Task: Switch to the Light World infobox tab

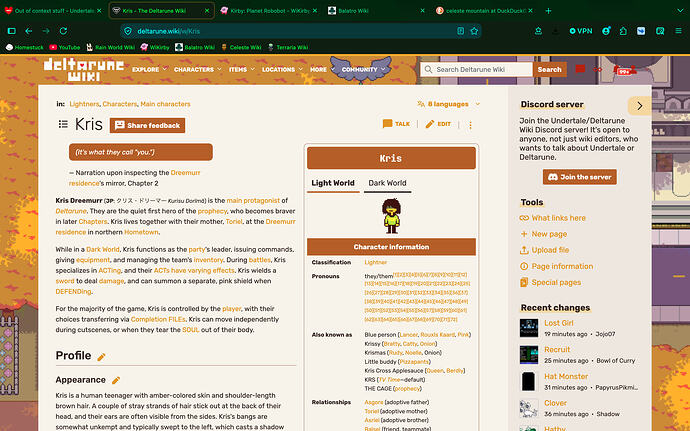Action: tap(333, 183)
